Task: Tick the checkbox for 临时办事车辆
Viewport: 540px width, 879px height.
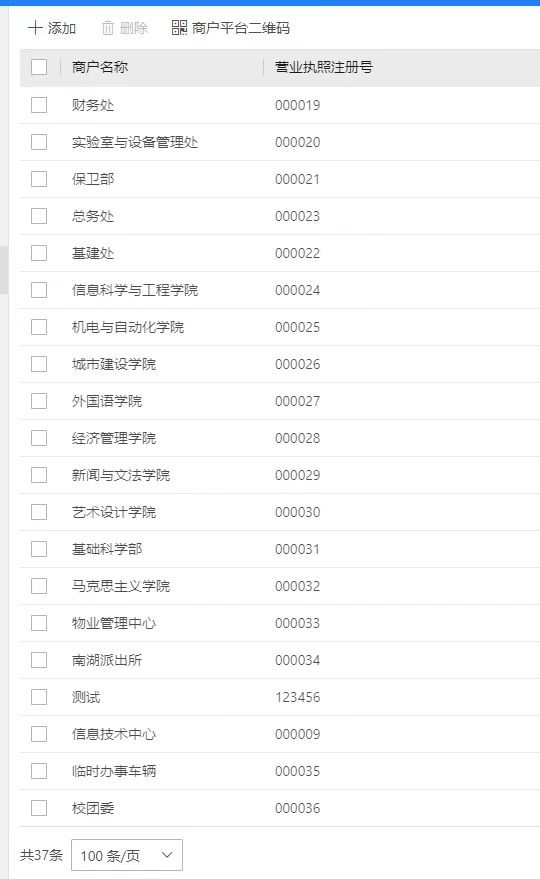Action: (39, 771)
